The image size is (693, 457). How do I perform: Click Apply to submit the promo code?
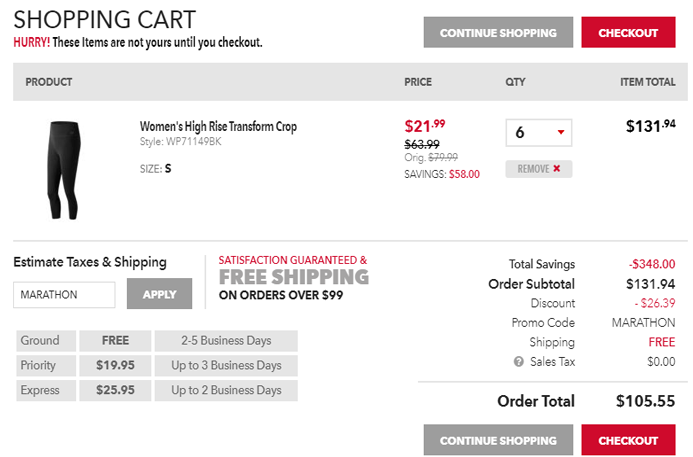point(159,295)
